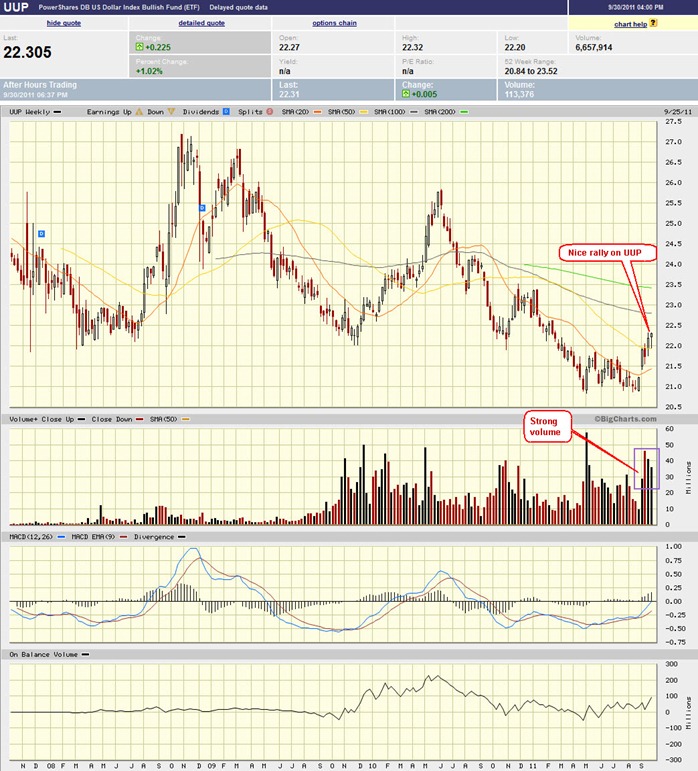Click the 11 year label on time axis
Screen dimensions: 698x771
533,766
